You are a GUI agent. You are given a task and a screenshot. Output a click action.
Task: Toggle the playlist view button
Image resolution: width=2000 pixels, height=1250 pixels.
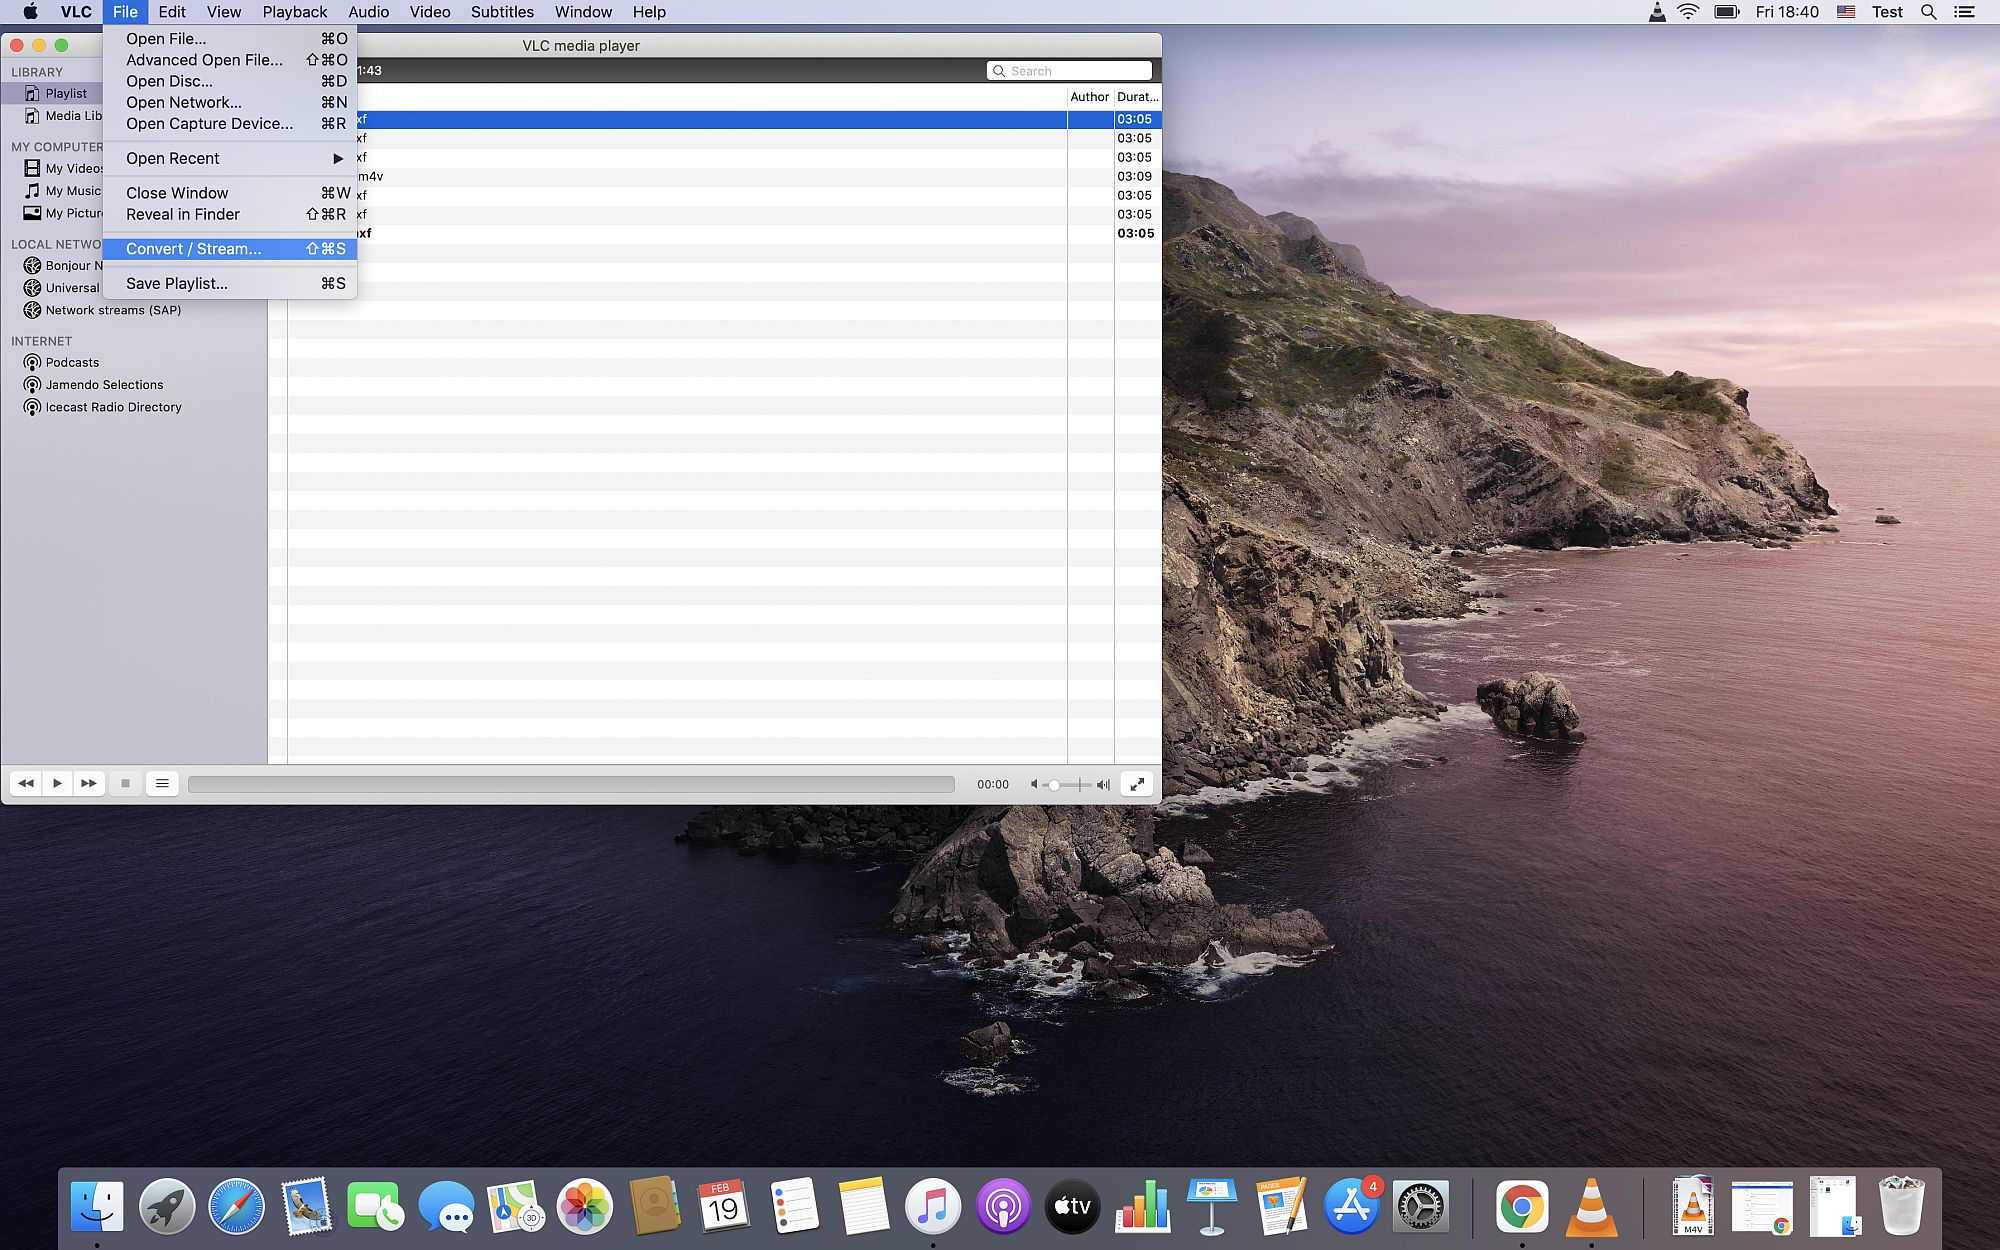click(162, 784)
